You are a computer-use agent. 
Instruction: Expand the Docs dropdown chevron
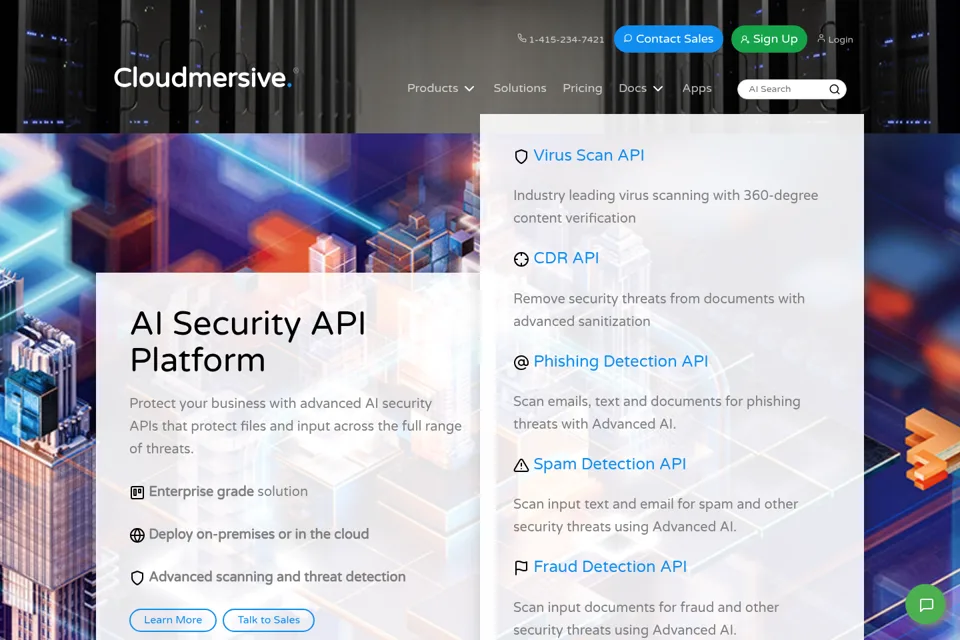658,89
